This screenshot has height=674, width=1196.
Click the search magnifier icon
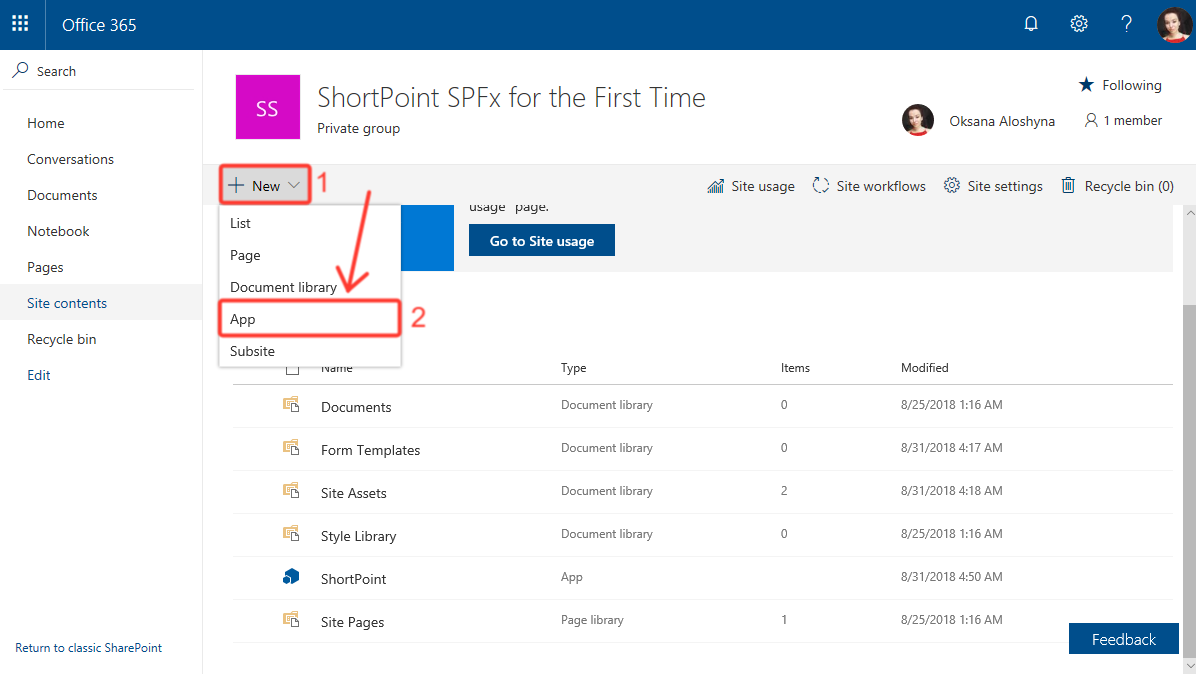[x=21, y=70]
